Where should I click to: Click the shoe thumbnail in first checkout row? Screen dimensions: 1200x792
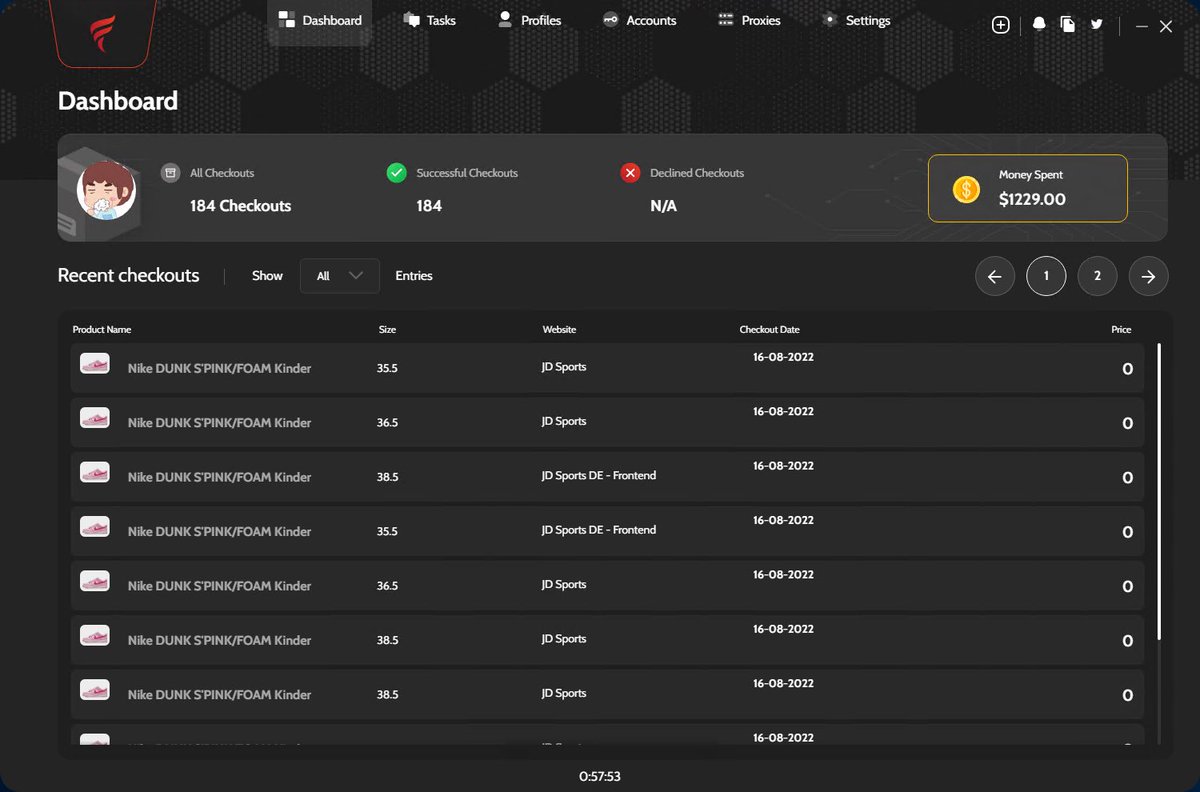pyautogui.click(x=95, y=364)
